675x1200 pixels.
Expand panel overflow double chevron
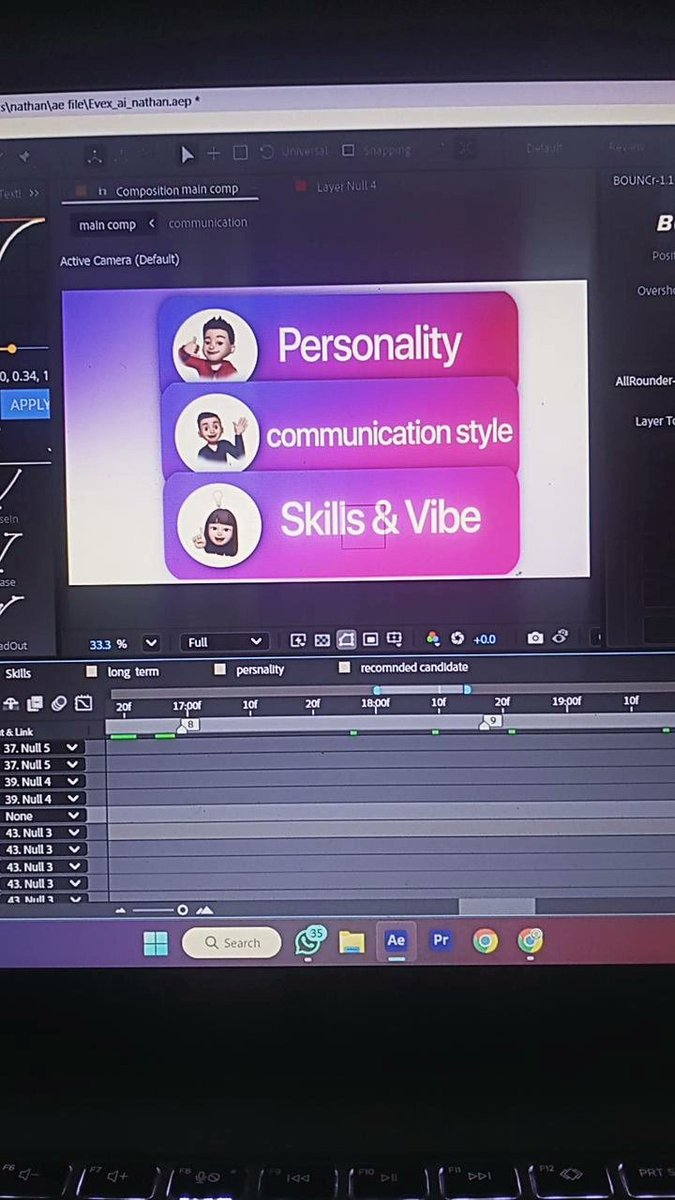34,193
